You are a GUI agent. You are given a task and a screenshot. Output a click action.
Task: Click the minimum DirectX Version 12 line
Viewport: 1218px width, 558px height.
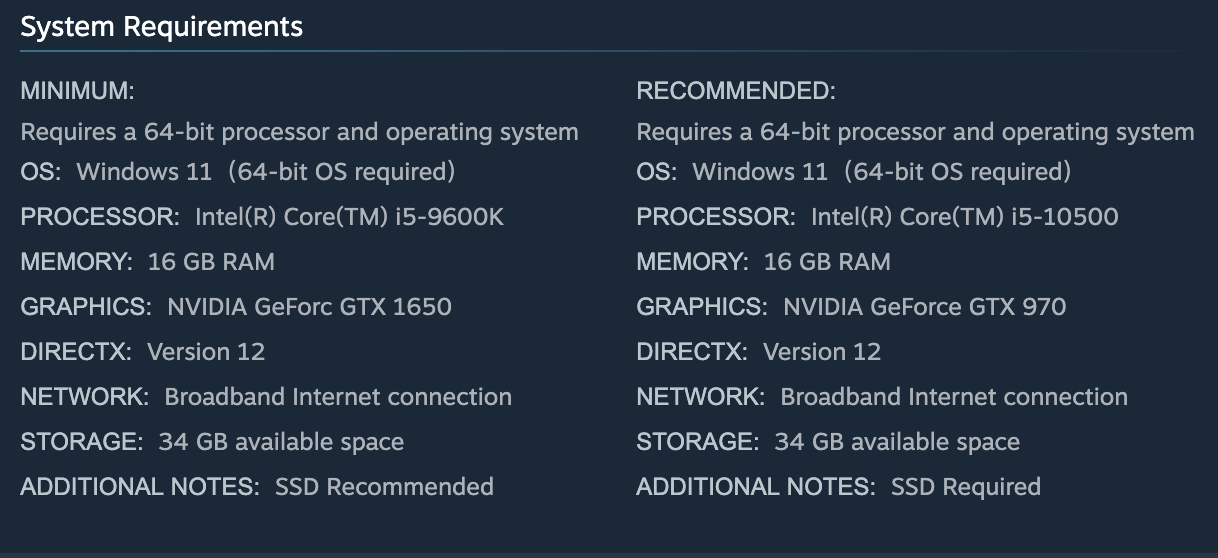[x=143, y=352]
